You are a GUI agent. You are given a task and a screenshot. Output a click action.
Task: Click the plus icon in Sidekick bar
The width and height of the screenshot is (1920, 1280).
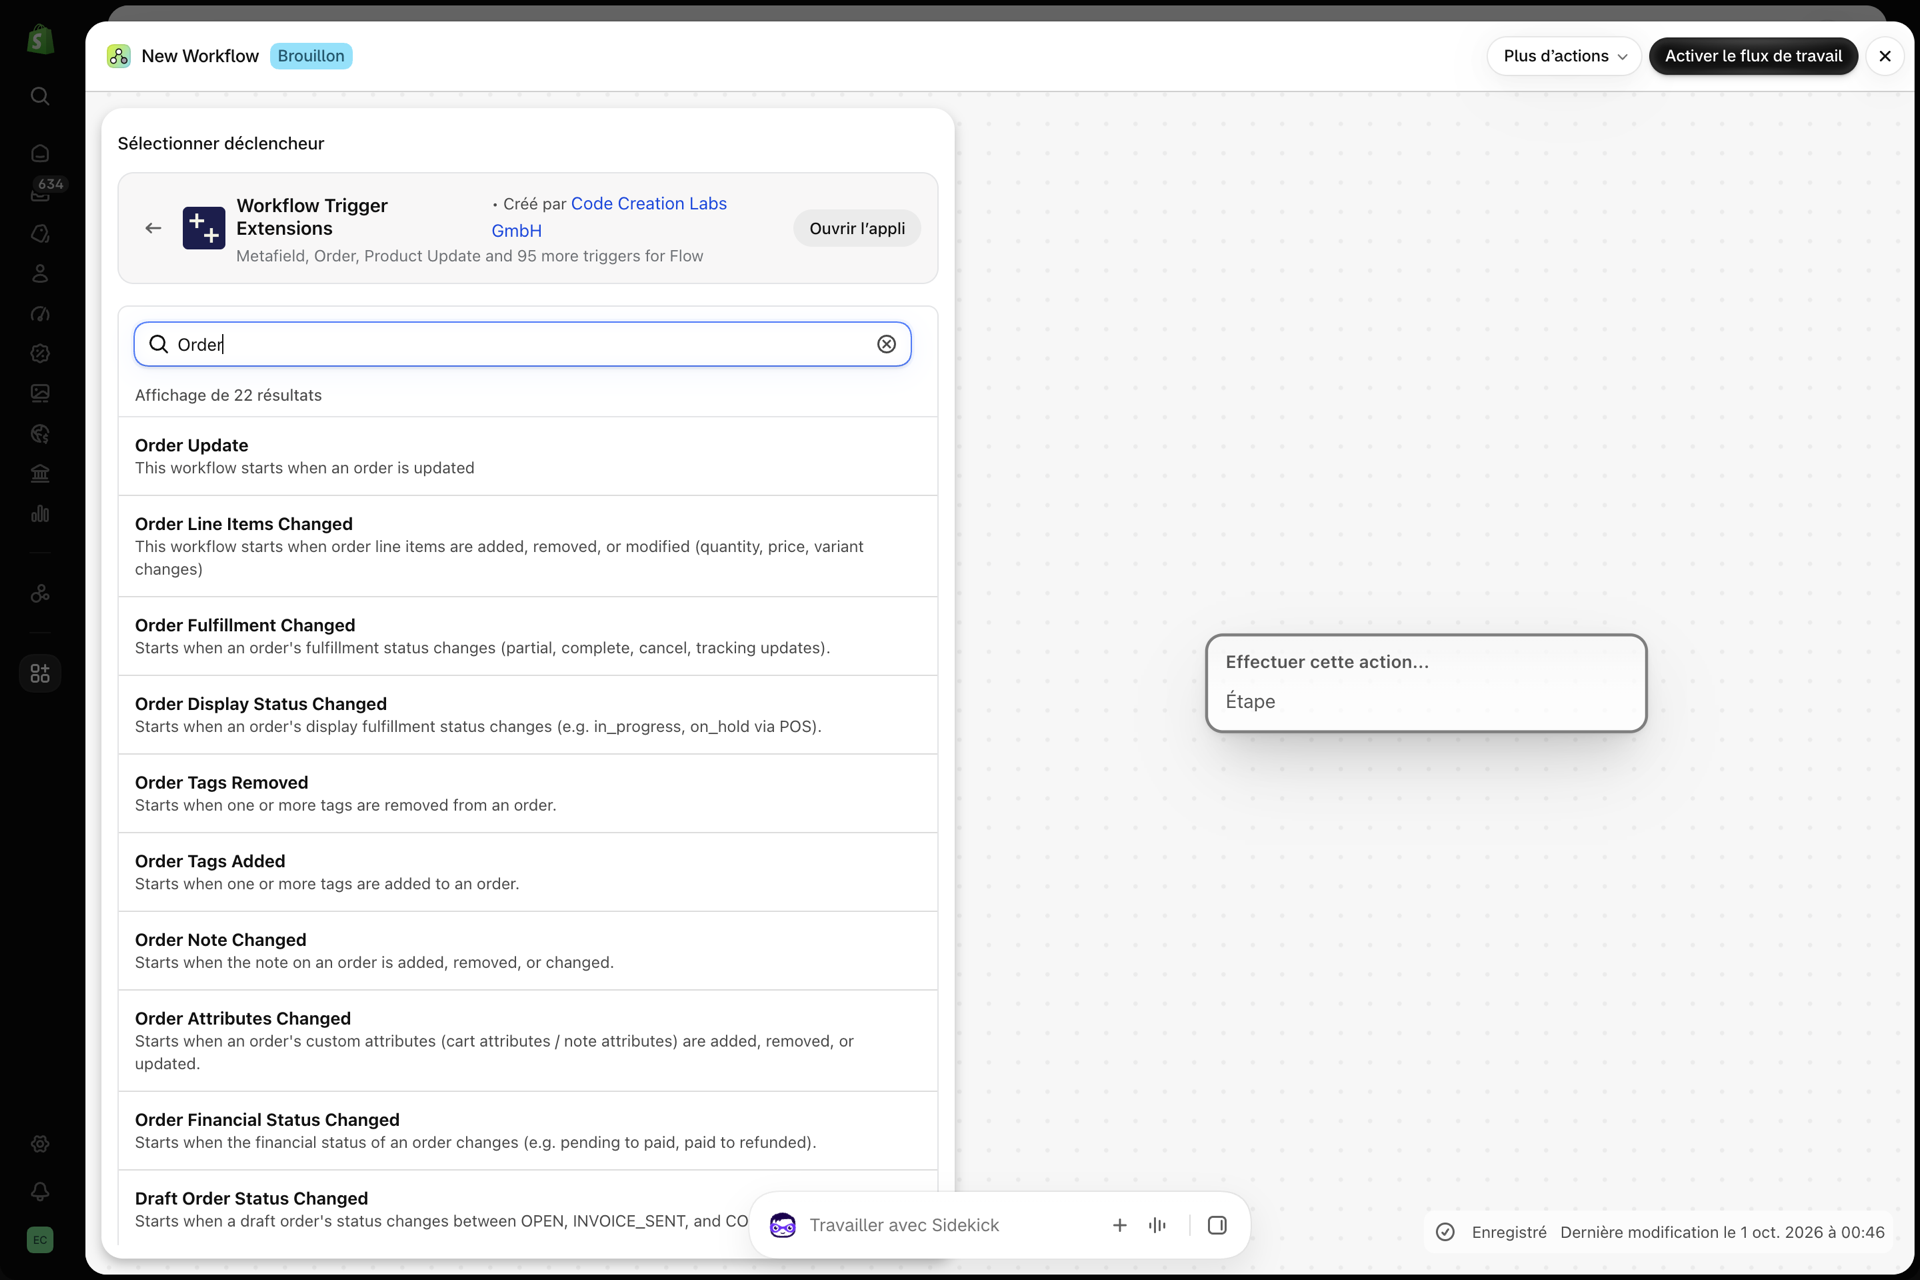coord(1120,1225)
